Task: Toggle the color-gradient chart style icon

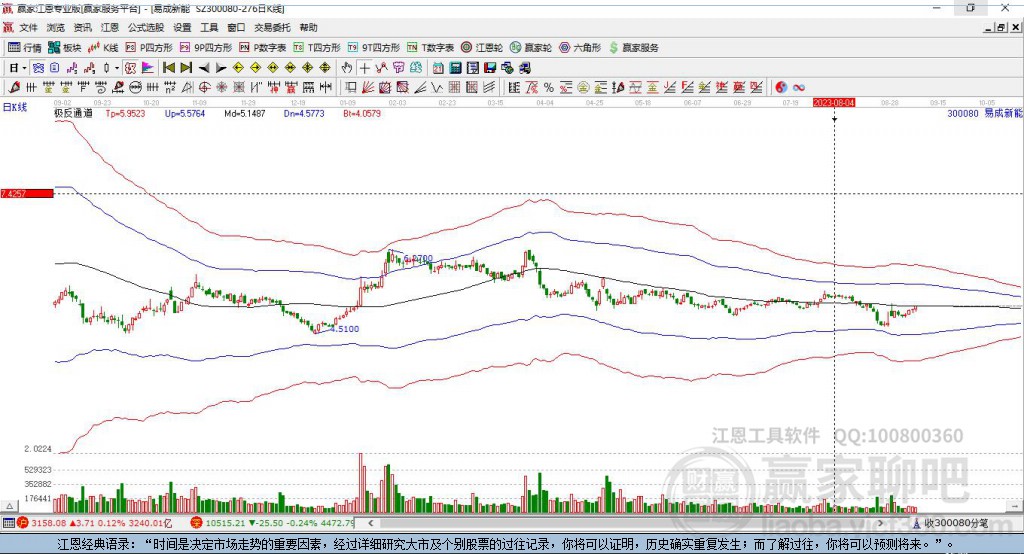Action: click(x=148, y=68)
